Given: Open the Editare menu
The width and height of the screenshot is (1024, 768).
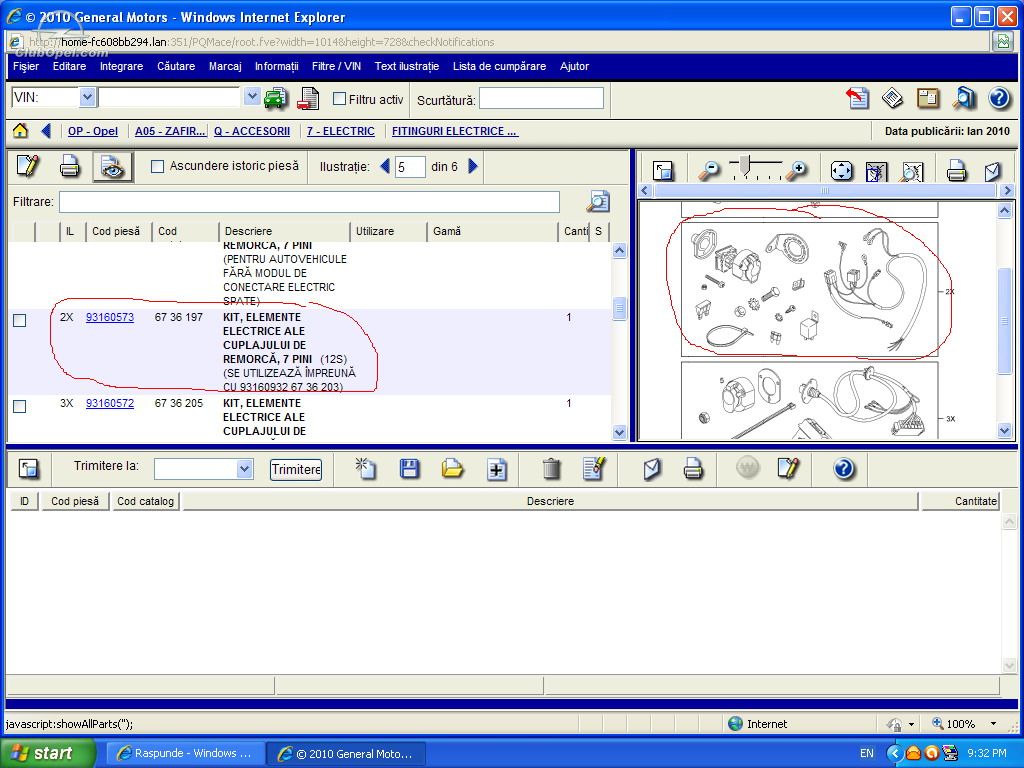Looking at the screenshot, I should click(69, 66).
